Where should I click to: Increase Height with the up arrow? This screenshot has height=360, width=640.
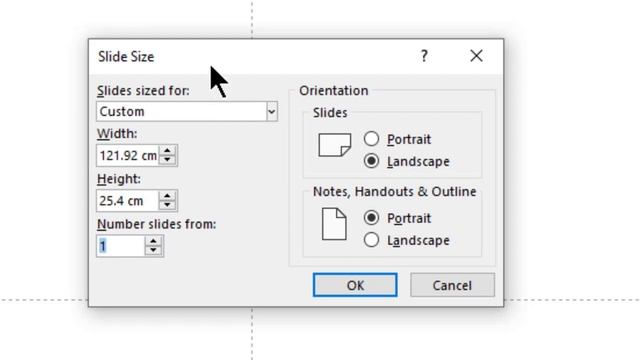pyautogui.click(x=167, y=196)
